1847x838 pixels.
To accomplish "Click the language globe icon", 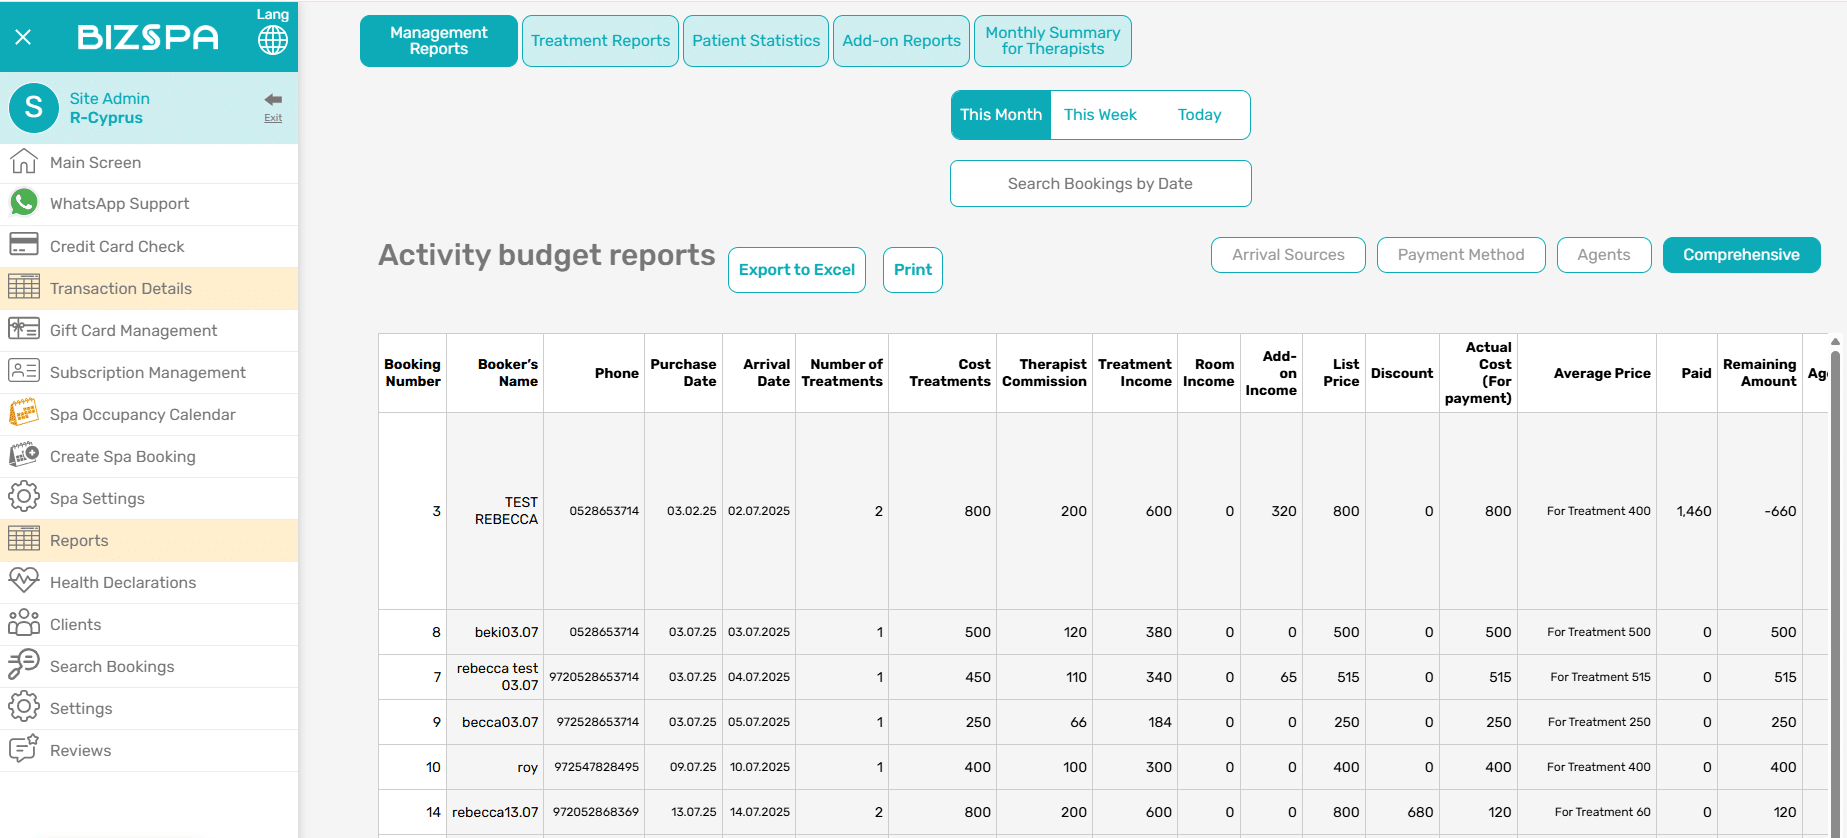I will click(272, 40).
